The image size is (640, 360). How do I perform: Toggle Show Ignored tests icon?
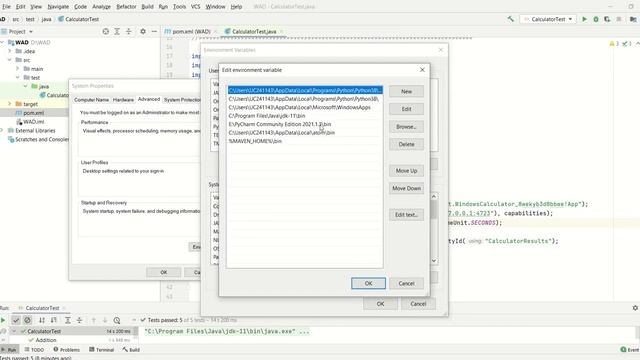click(27, 320)
